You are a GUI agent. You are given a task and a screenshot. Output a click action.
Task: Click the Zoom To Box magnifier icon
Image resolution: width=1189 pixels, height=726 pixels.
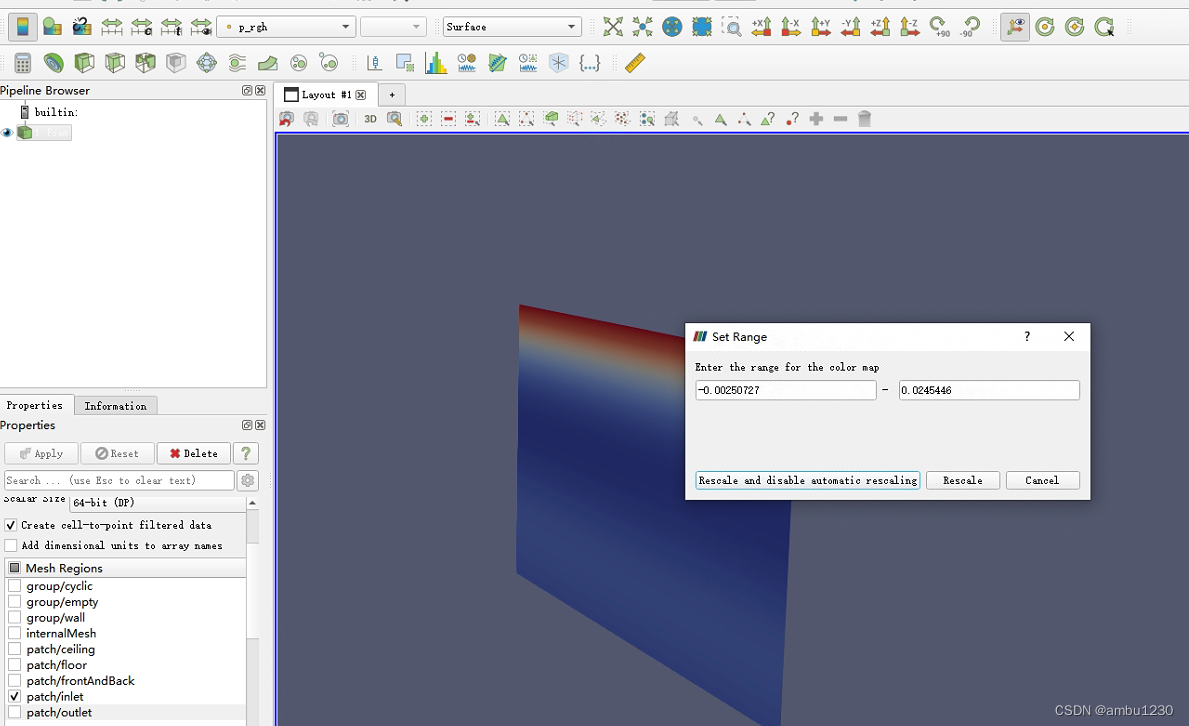(x=731, y=27)
